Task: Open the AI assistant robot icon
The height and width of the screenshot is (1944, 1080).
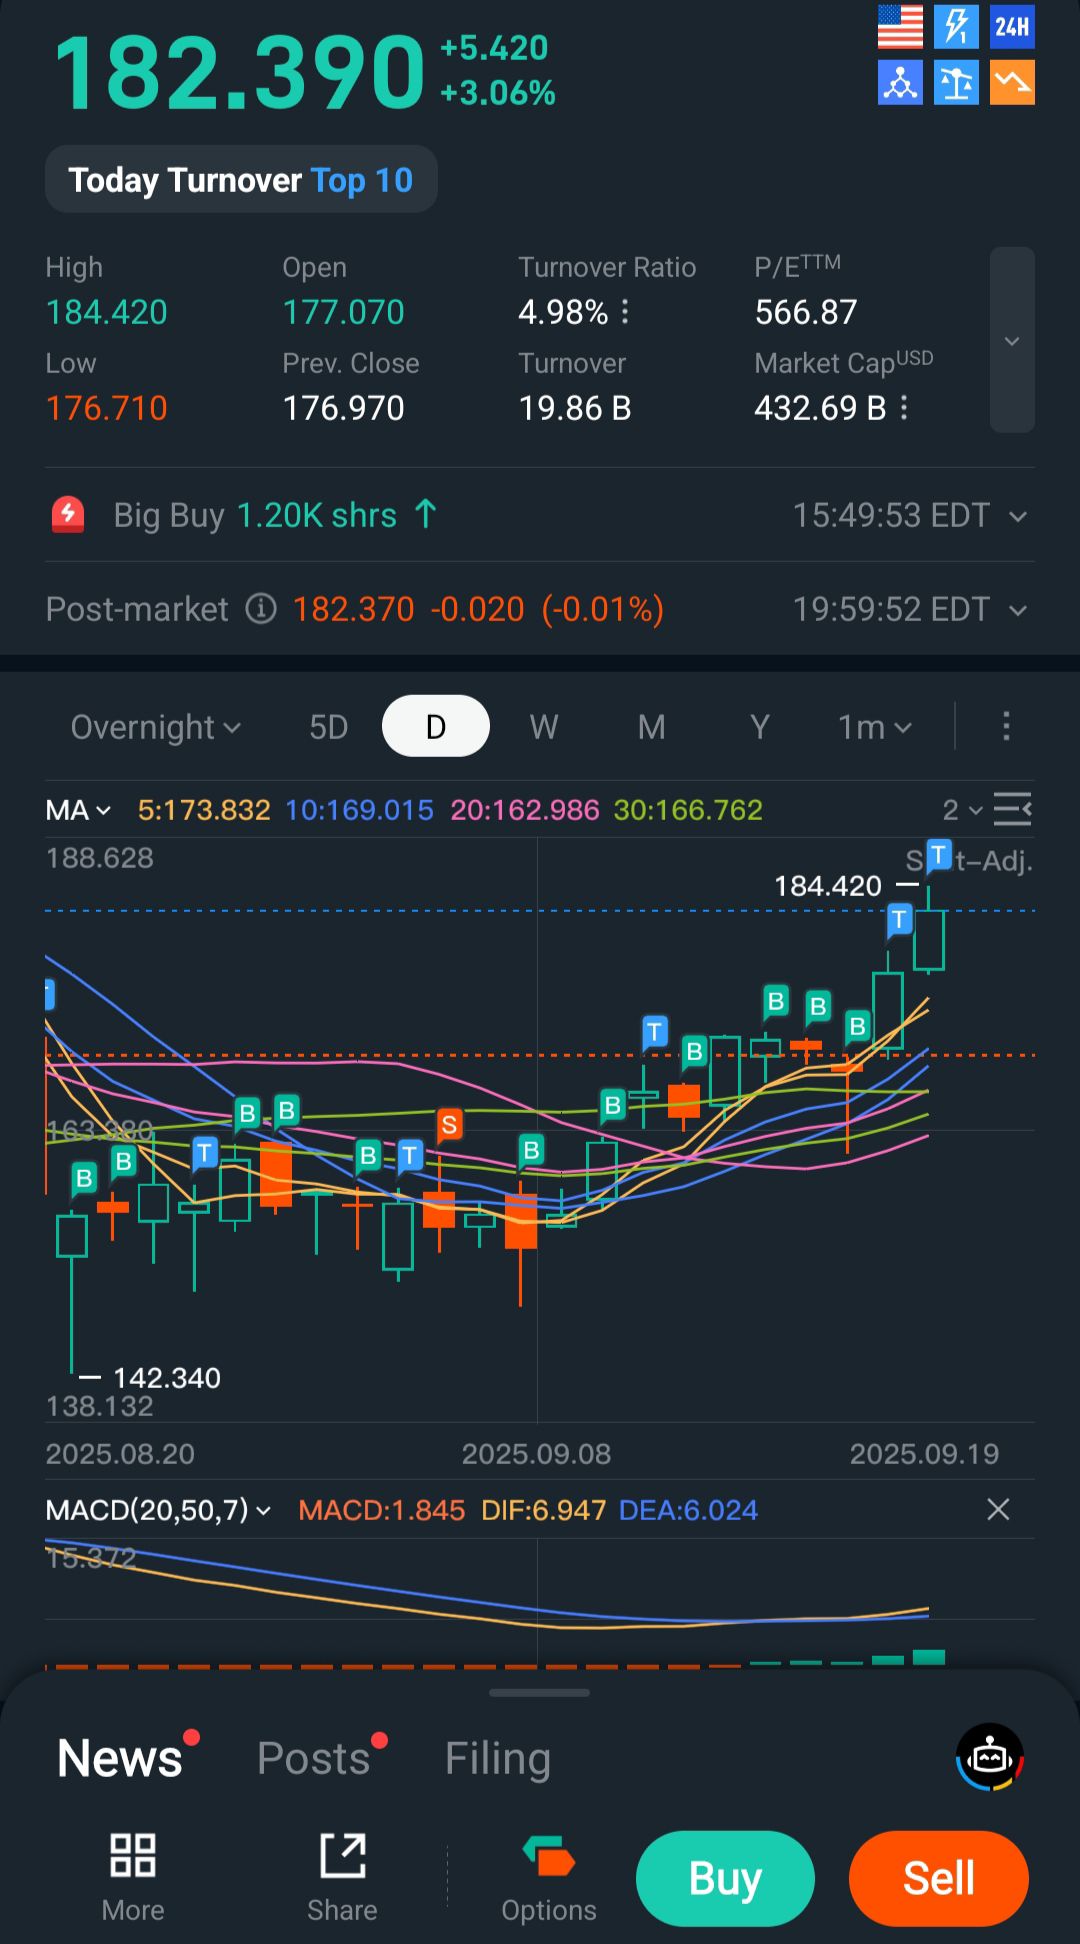Action: 990,1757
